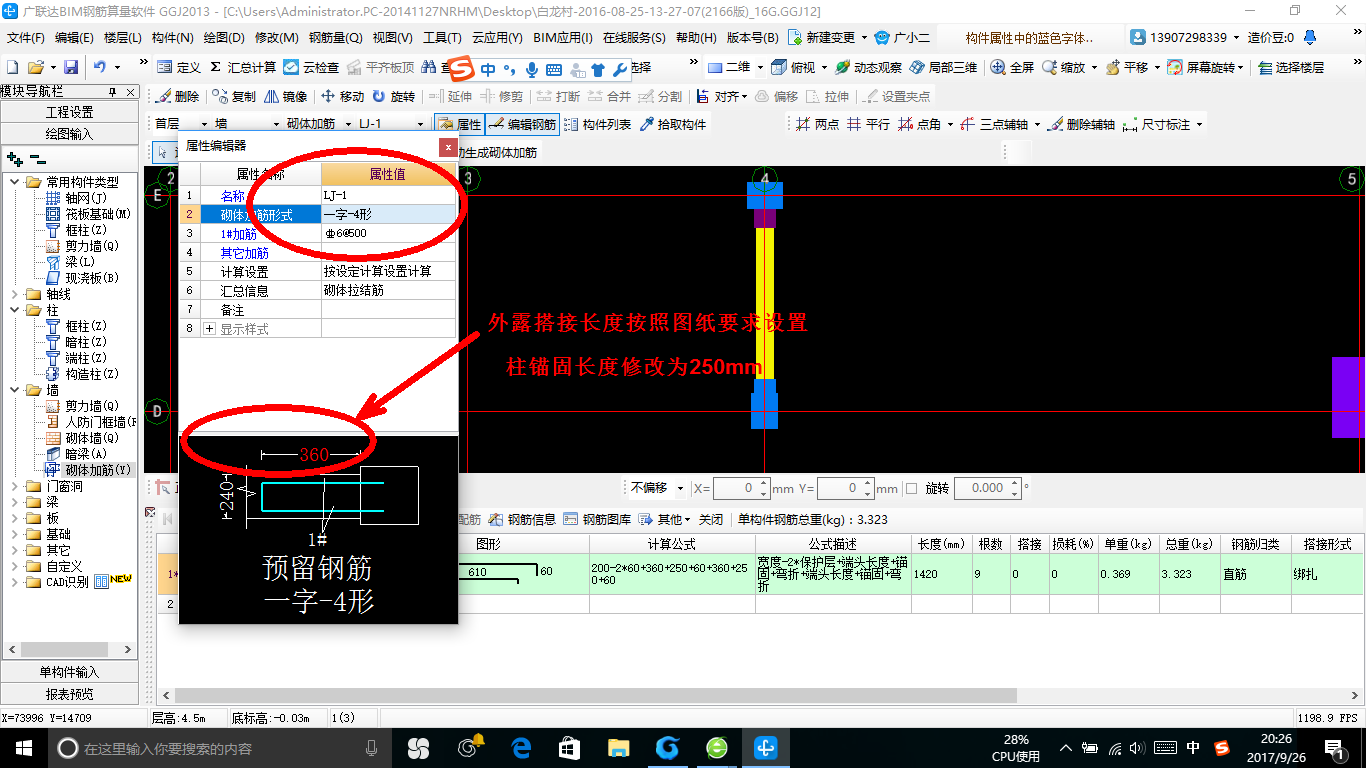Open the 不偏移 offset dropdown
Viewport: 1366px width, 768px height.
pos(681,488)
